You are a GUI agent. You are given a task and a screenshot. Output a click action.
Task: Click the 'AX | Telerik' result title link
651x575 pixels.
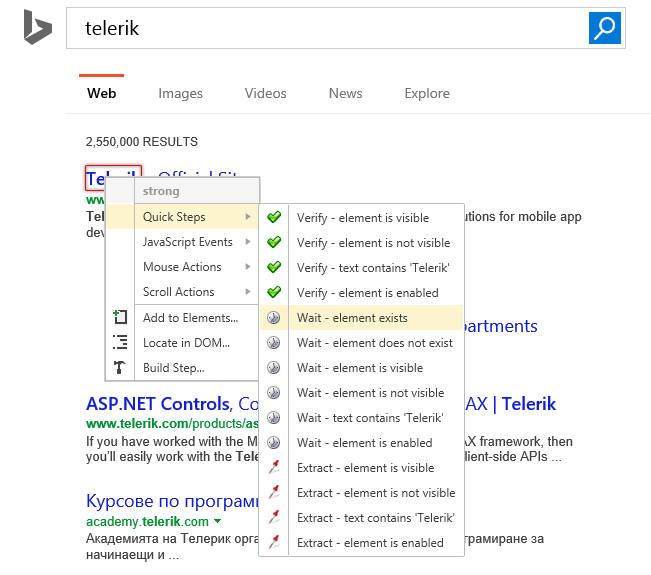point(511,403)
